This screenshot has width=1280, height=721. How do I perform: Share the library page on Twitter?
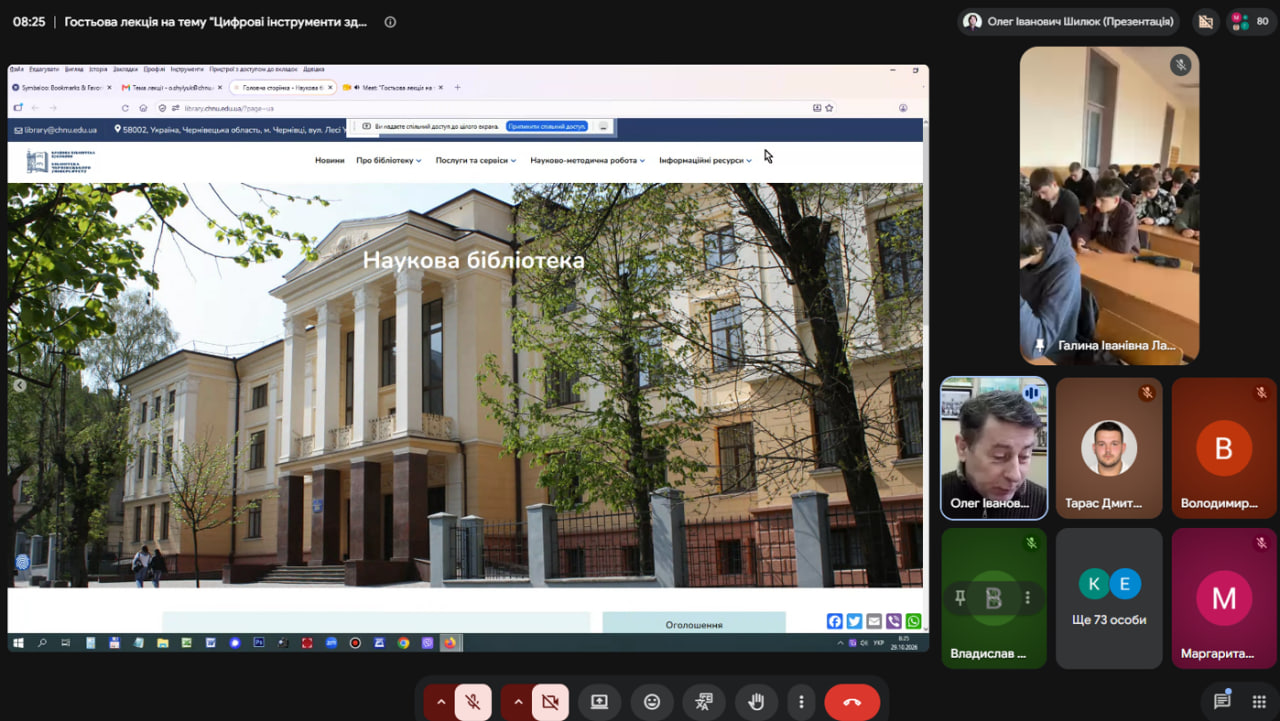click(x=854, y=621)
